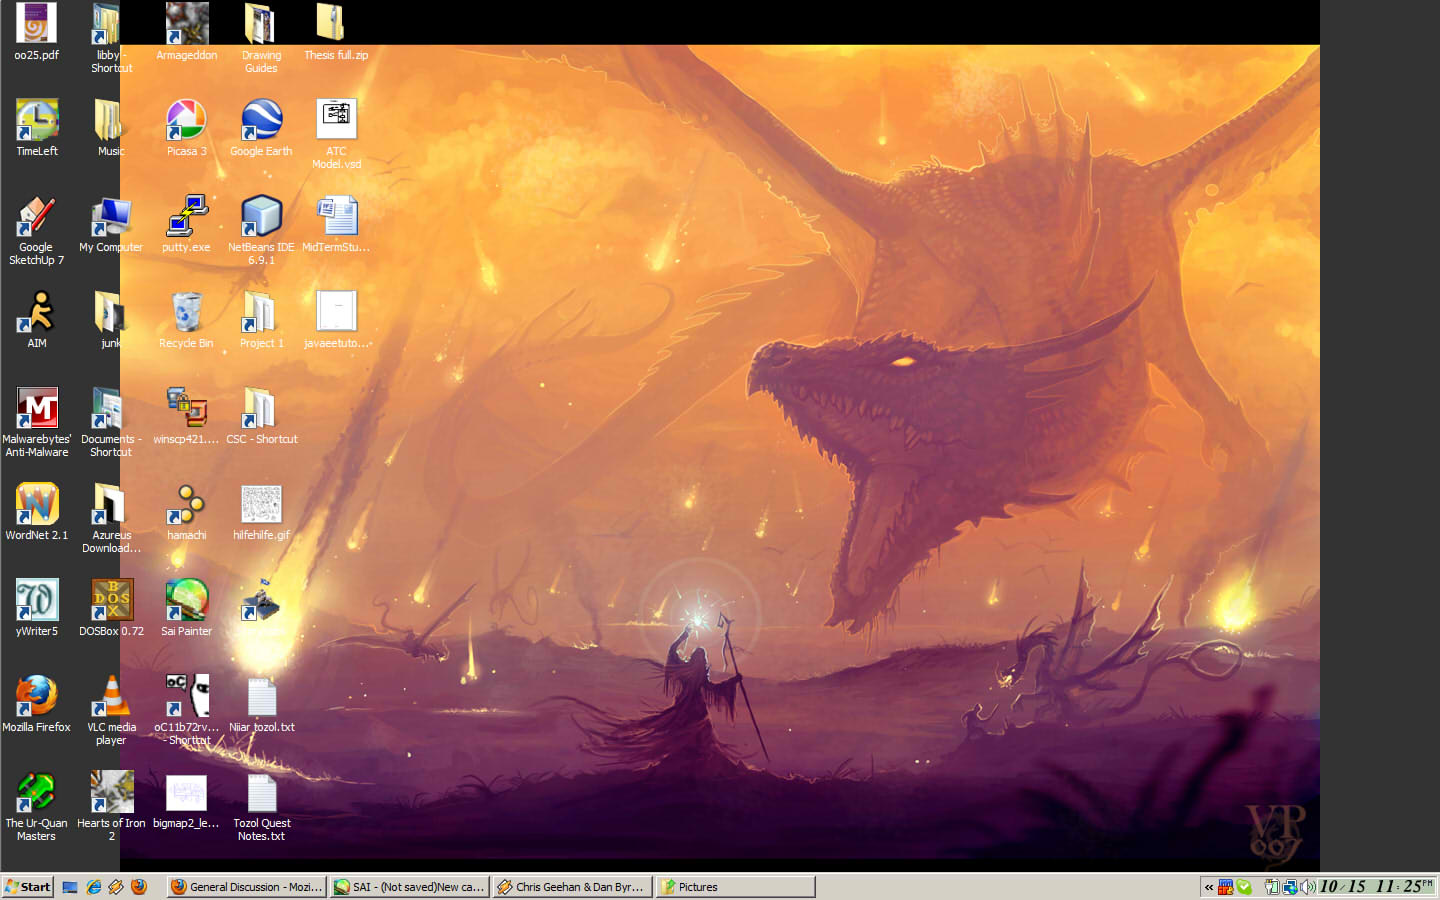Click the taskbar date and time clock
The image size is (1440, 900).
(1376, 887)
